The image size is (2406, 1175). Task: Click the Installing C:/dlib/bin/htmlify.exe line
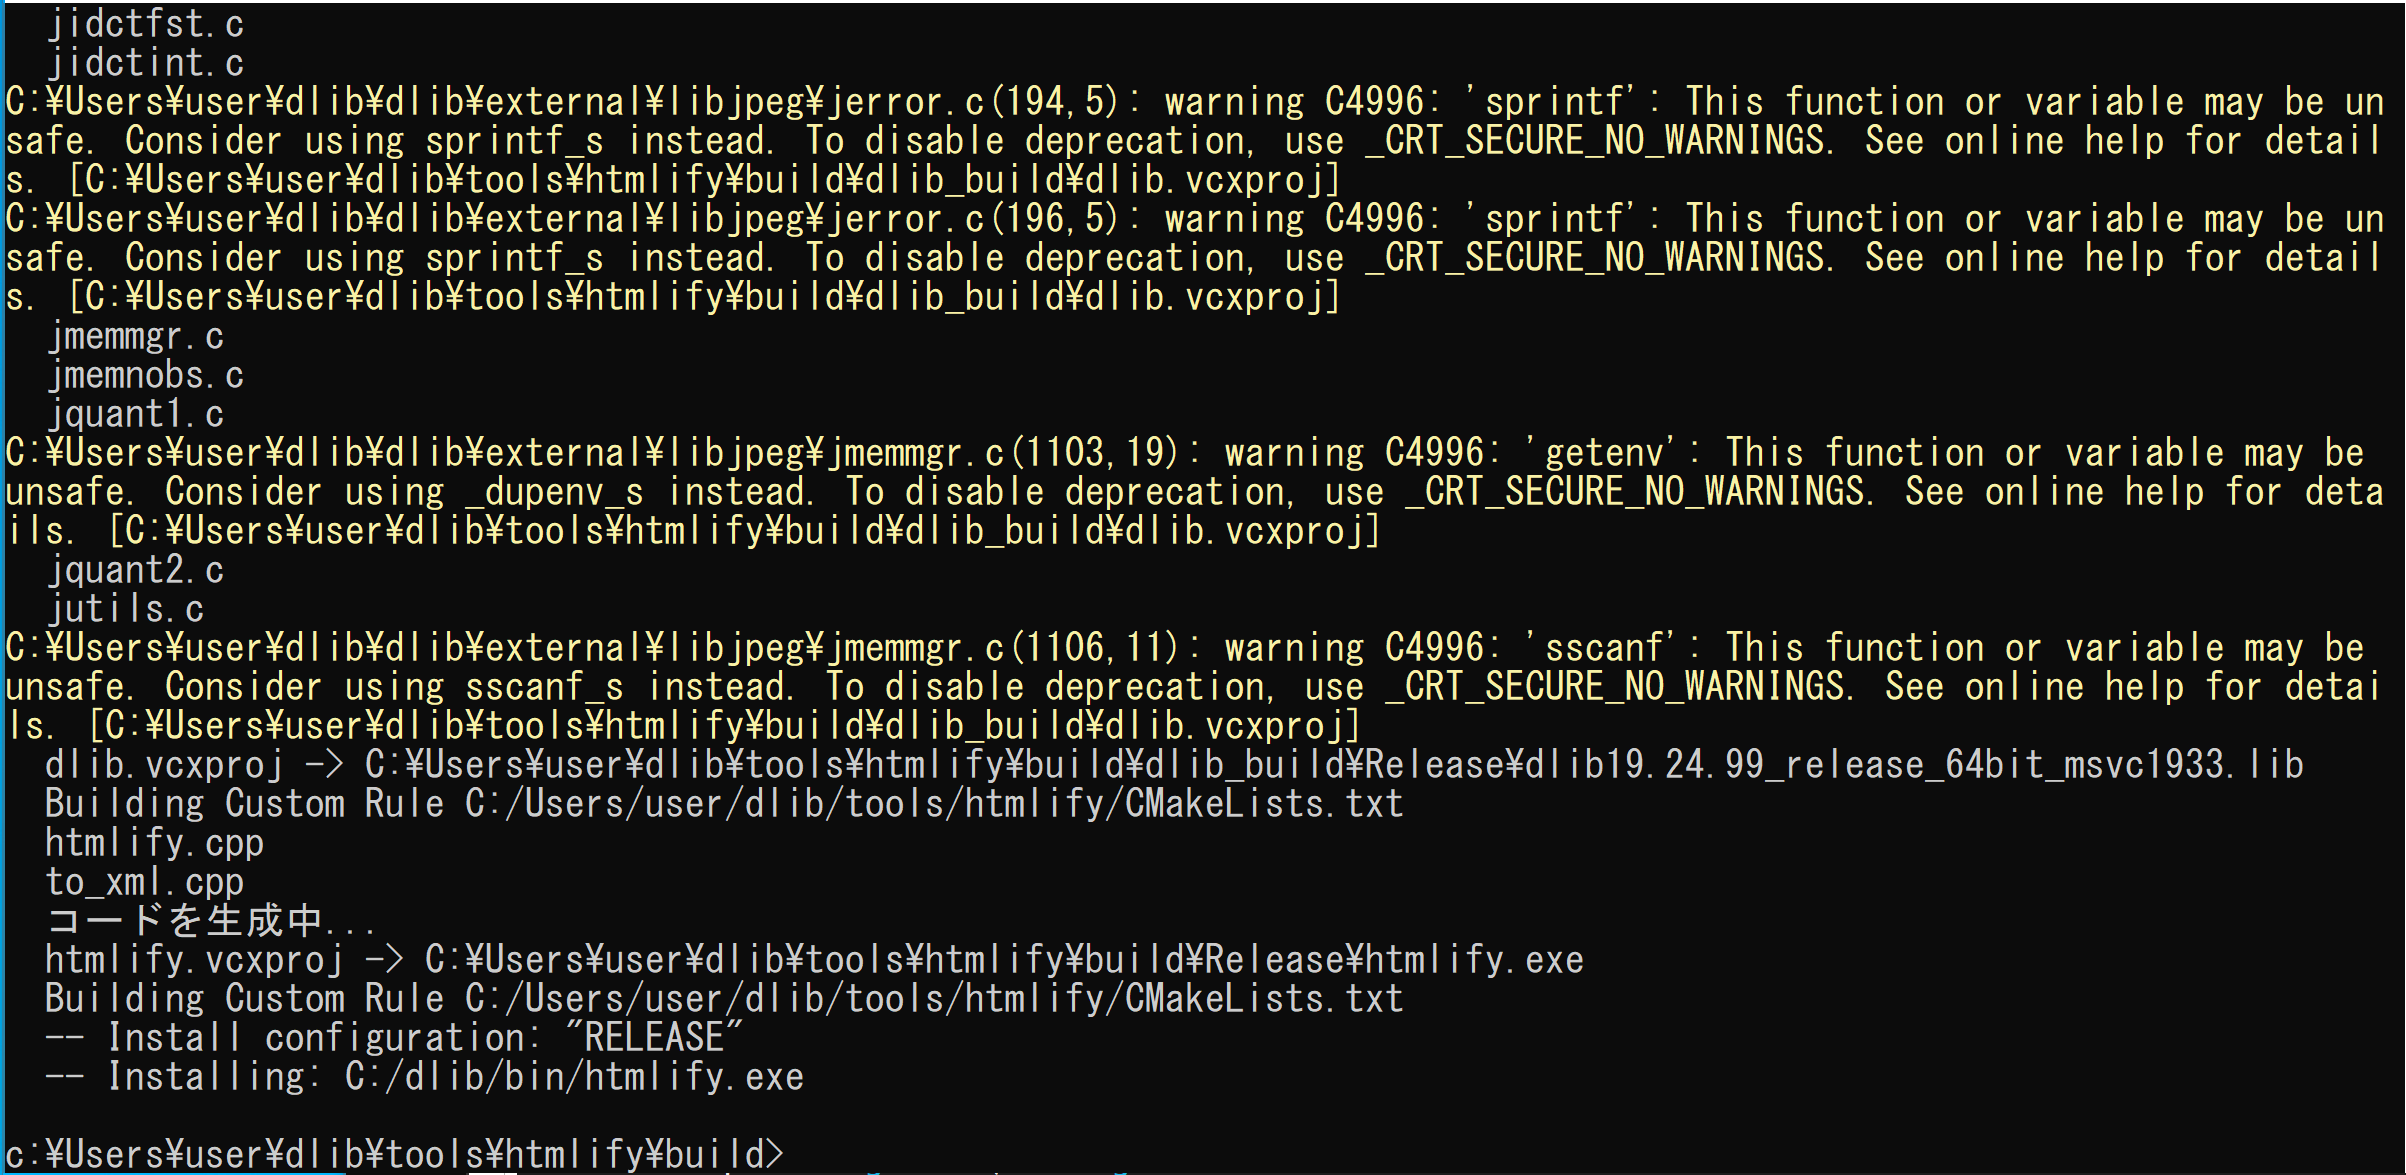(424, 1076)
